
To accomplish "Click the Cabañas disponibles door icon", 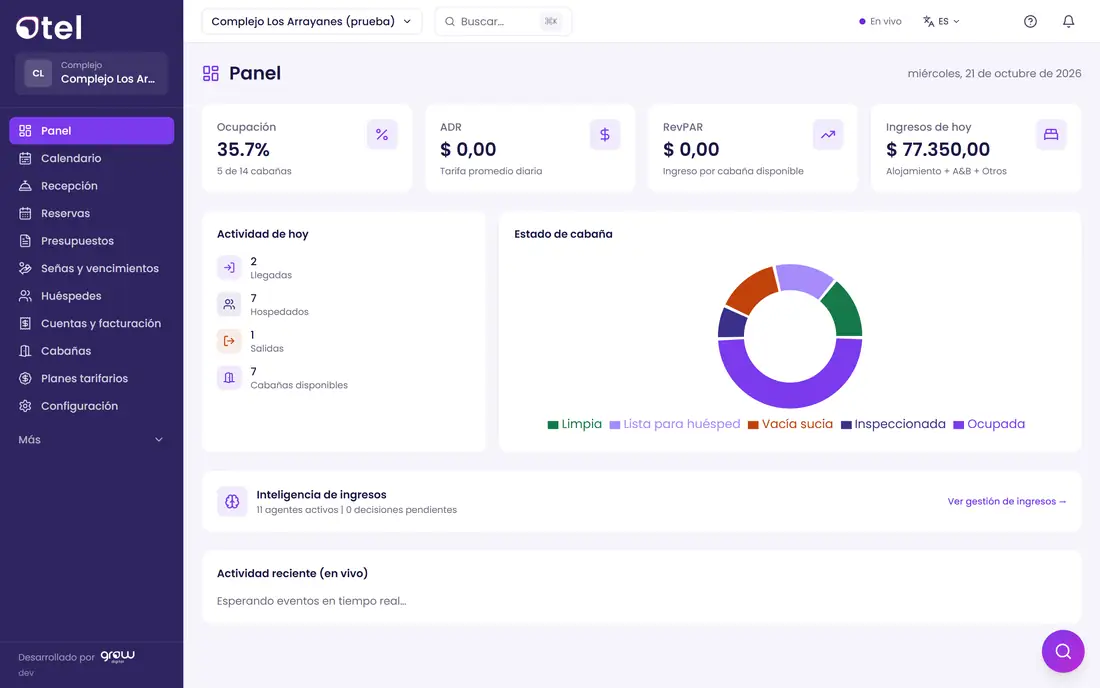I will (229, 377).
